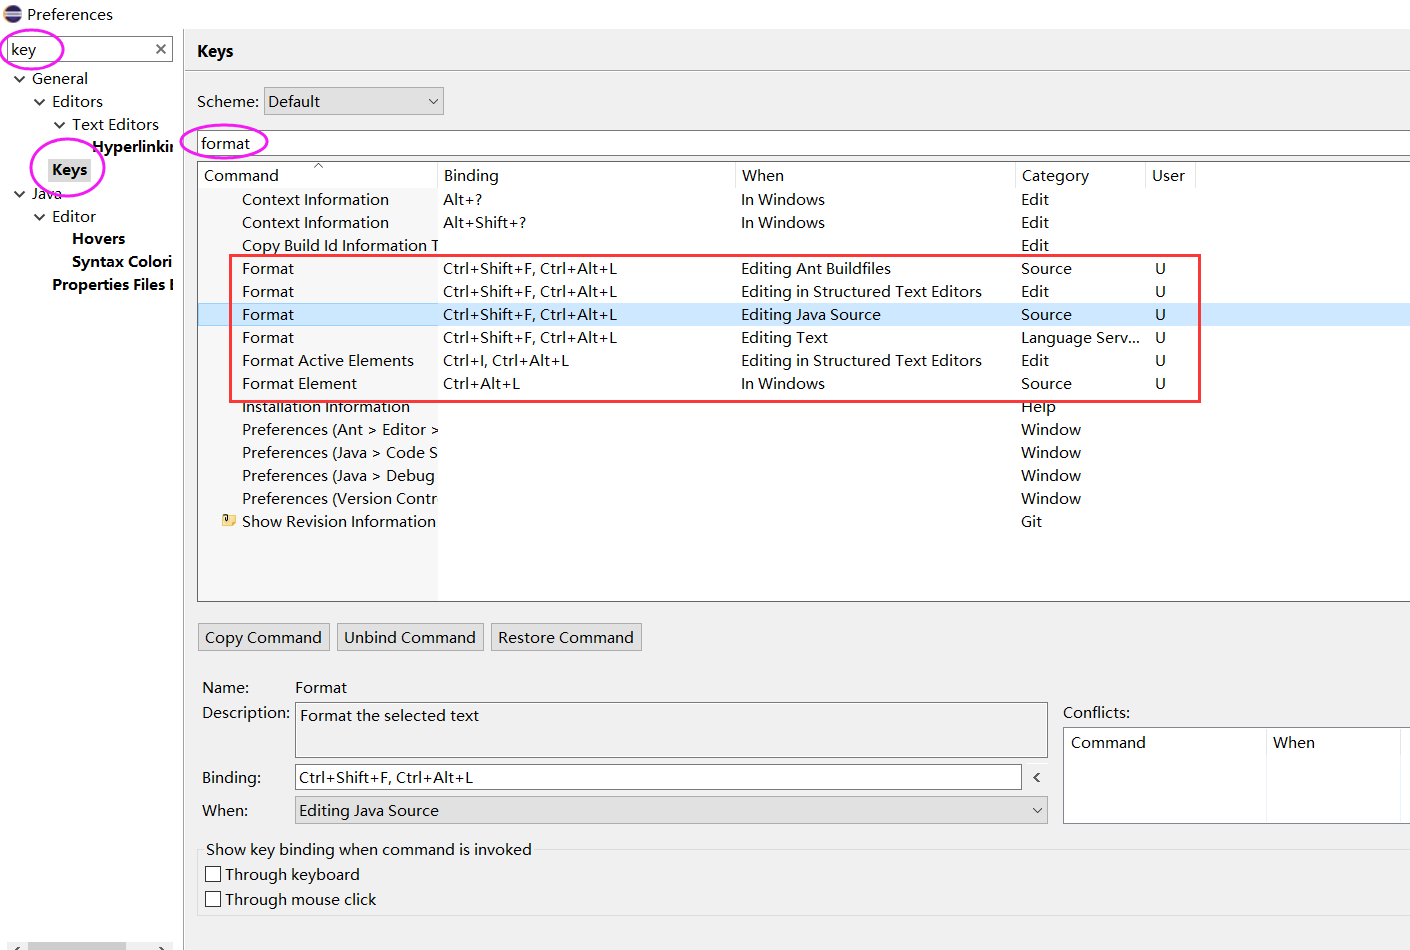Click the Description text box
1410x950 pixels.
[x=671, y=730]
